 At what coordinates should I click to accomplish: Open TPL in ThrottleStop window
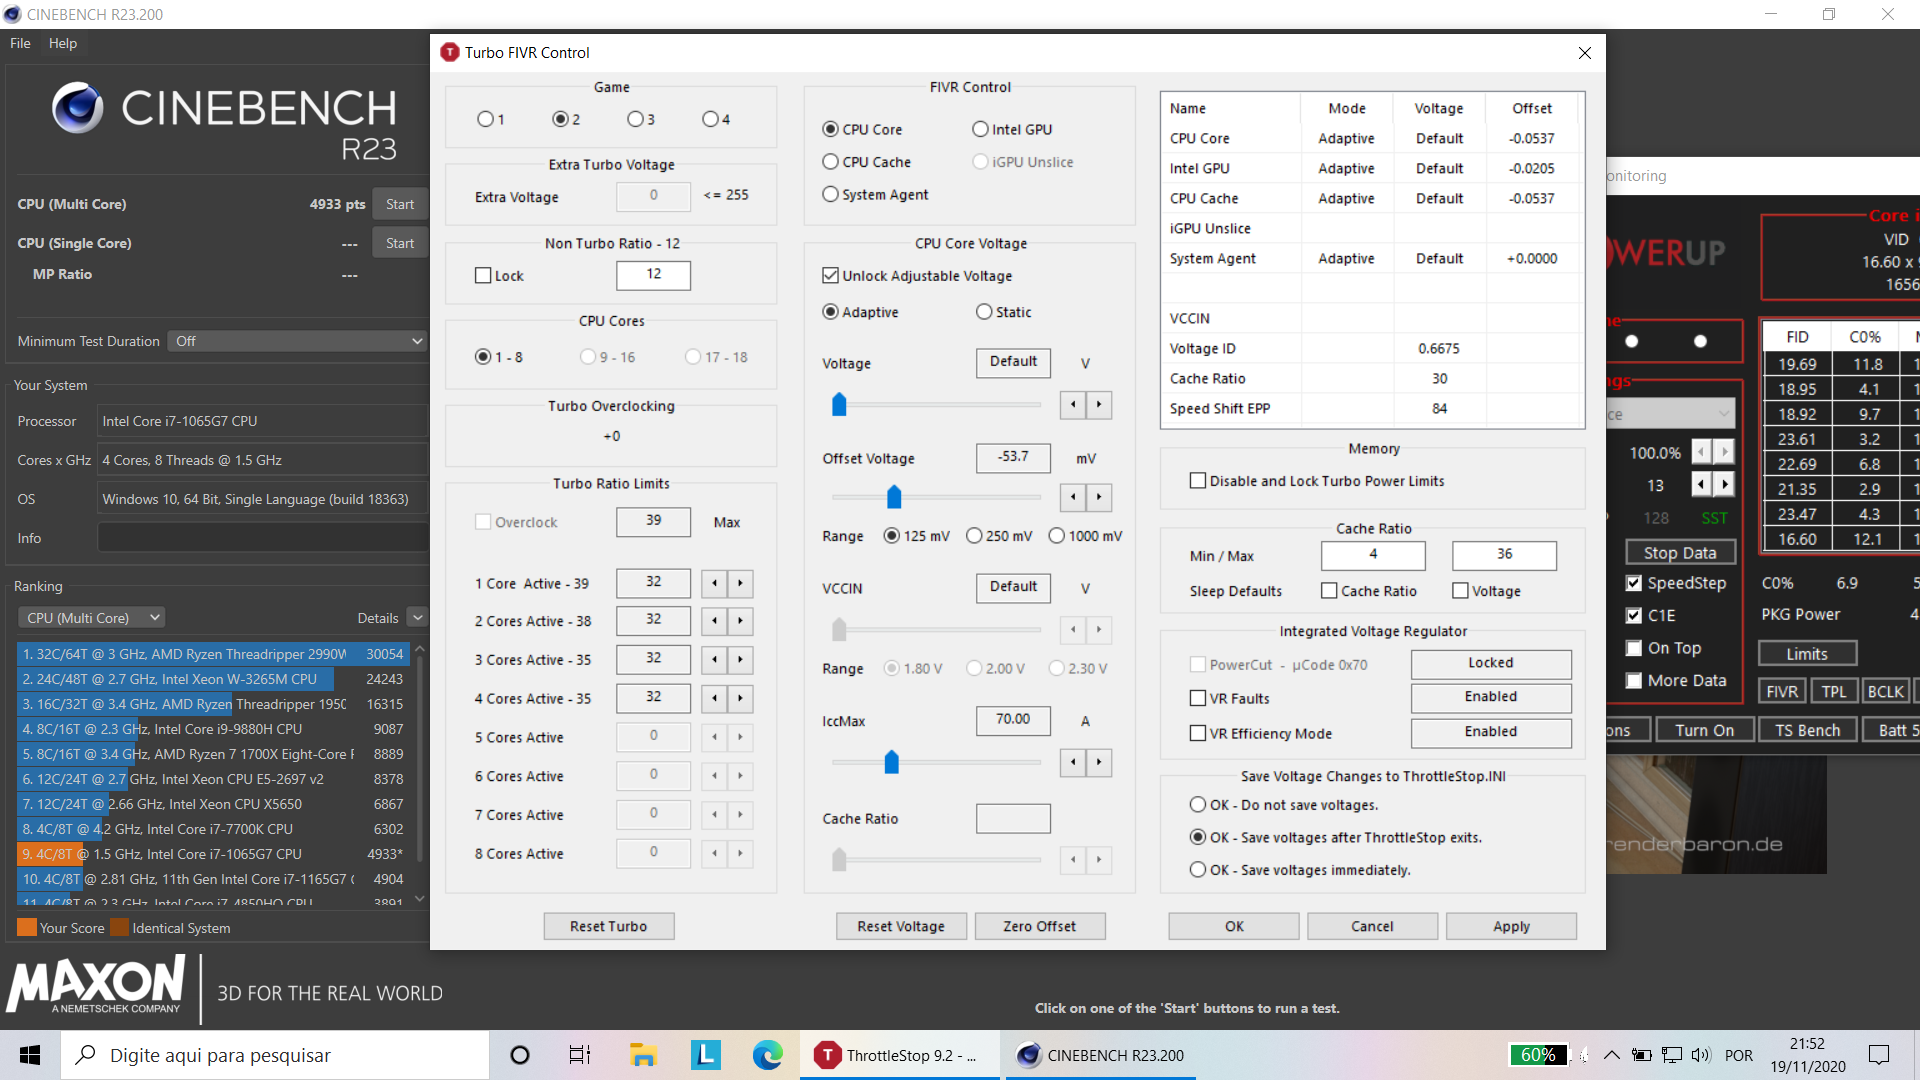click(x=1833, y=691)
